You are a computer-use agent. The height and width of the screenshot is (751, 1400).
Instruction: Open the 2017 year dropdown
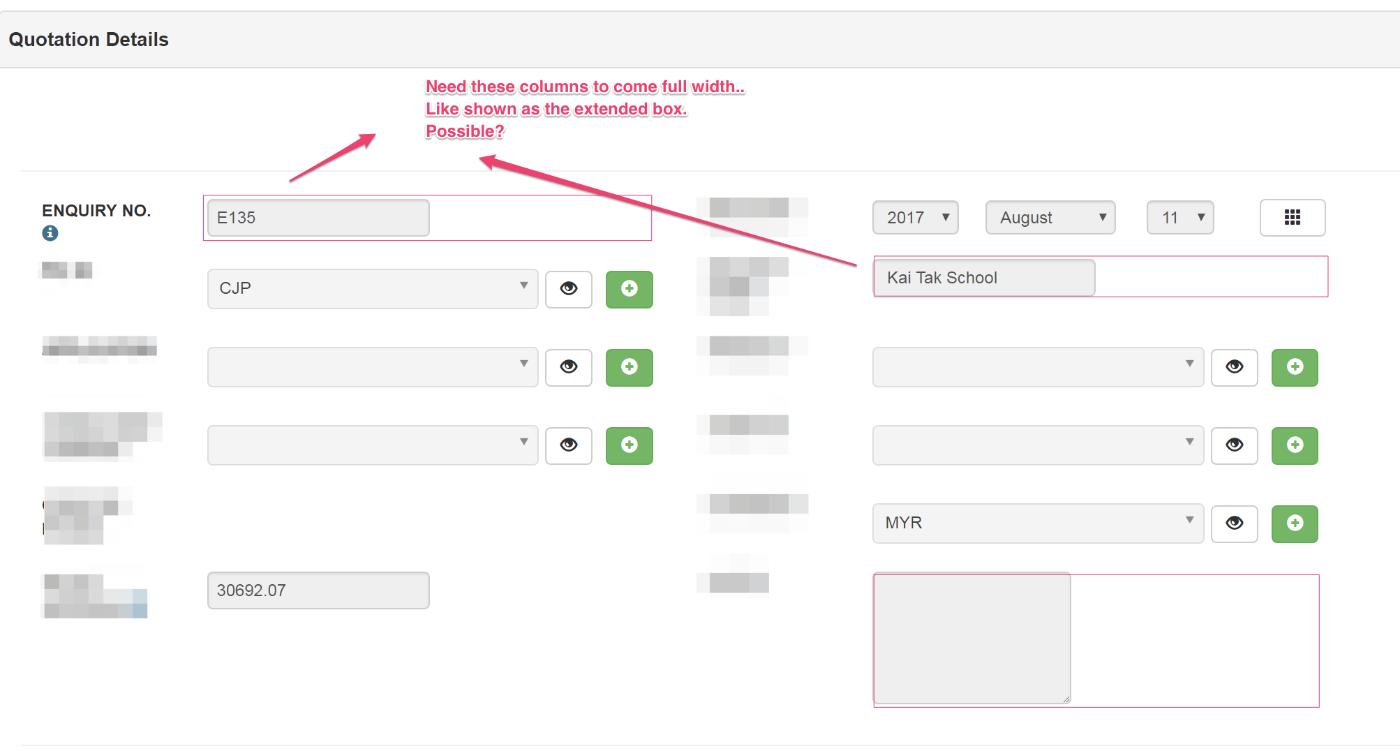click(x=915, y=217)
